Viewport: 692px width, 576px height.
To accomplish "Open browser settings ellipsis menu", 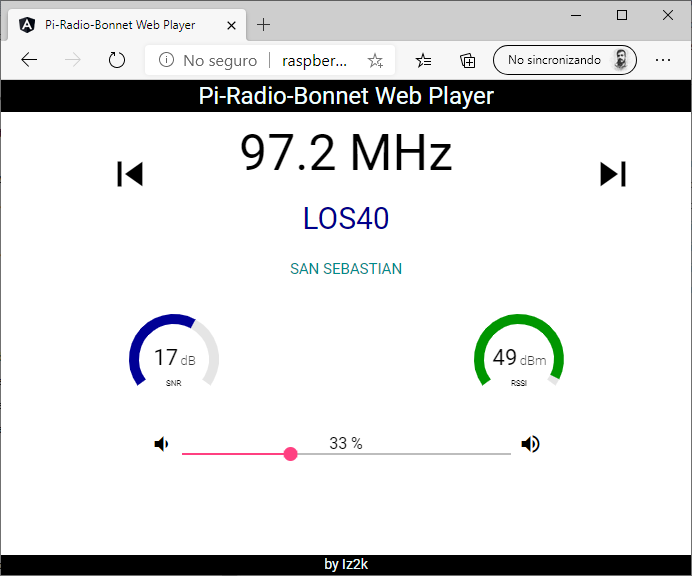I will pyautogui.click(x=663, y=60).
